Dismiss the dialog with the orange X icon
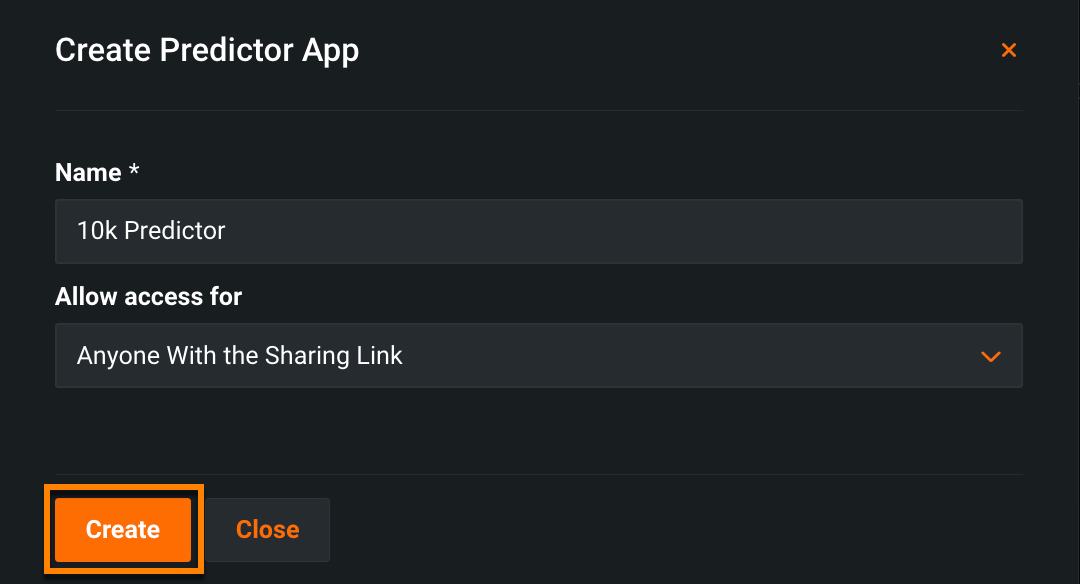This screenshot has width=1080, height=584. tap(1008, 50)
